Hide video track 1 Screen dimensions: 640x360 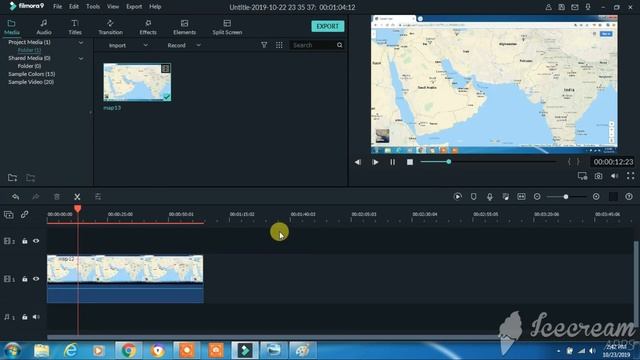click(x=36, y=279)
